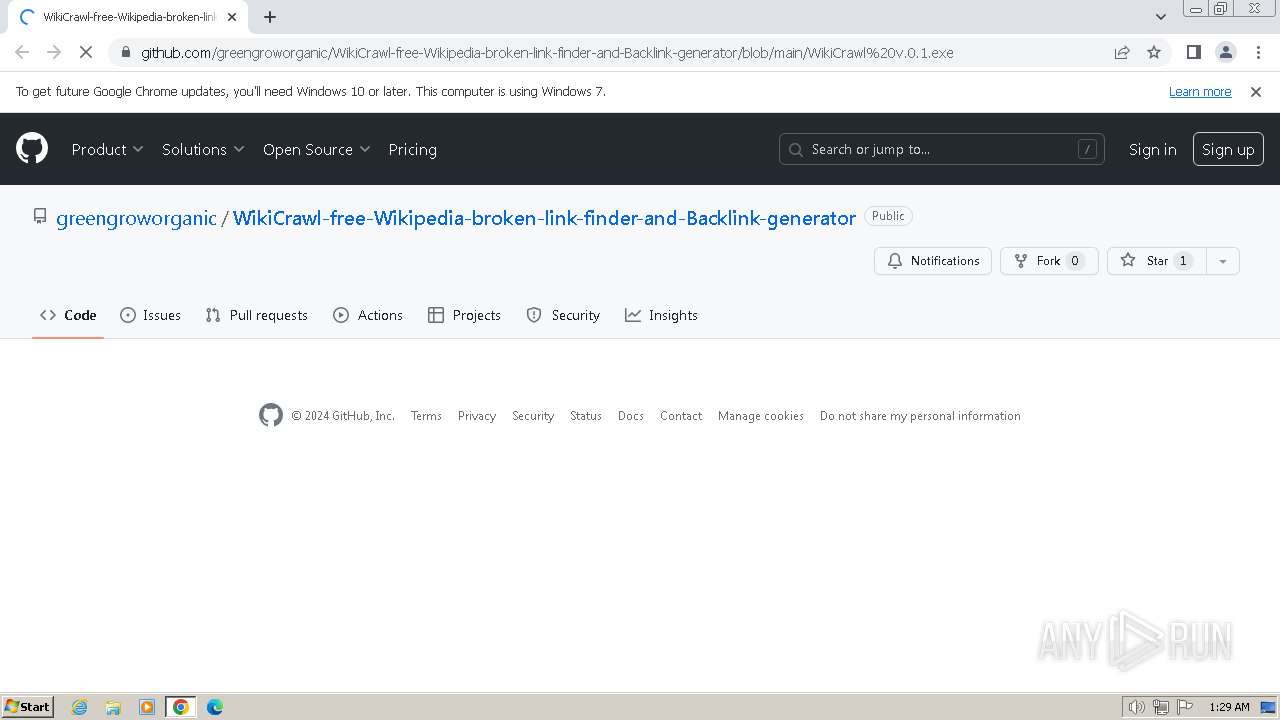Open the greengroworganic owner profile link
1280x720 pixels.
136,218
